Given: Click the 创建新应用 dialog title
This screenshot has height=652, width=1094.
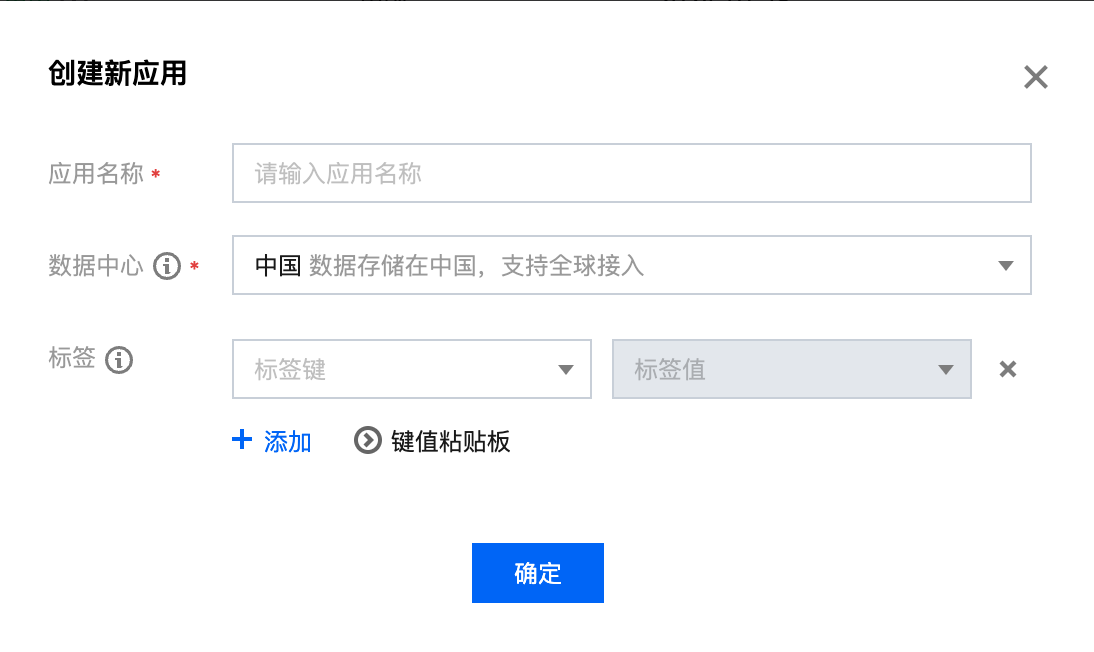Looking at the screenshot, I should pyautogui.click(x=117, y=73).
